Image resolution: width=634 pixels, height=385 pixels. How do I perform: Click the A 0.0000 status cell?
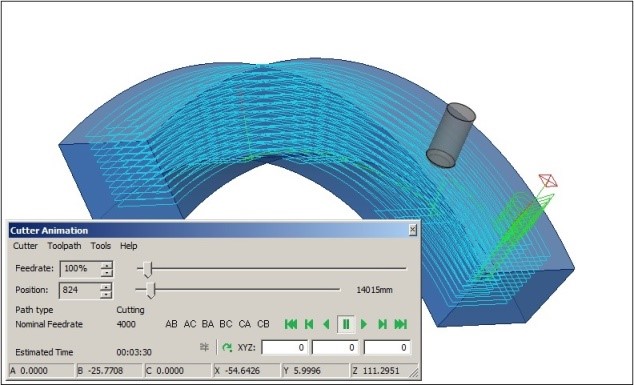click(x=41, y=371)
